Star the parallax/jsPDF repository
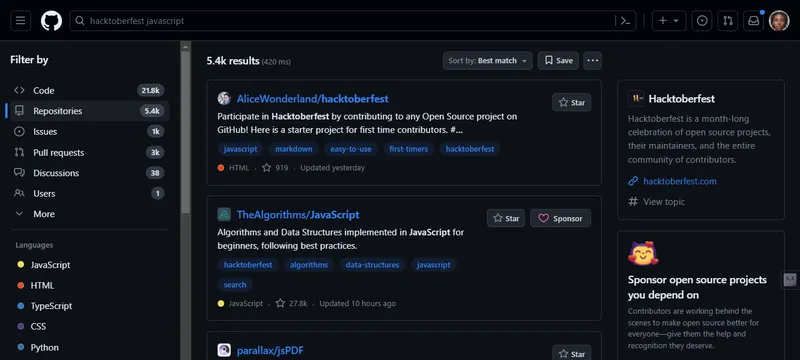The width and height of the screenshot is (800, 360). [x=571, y=353]
